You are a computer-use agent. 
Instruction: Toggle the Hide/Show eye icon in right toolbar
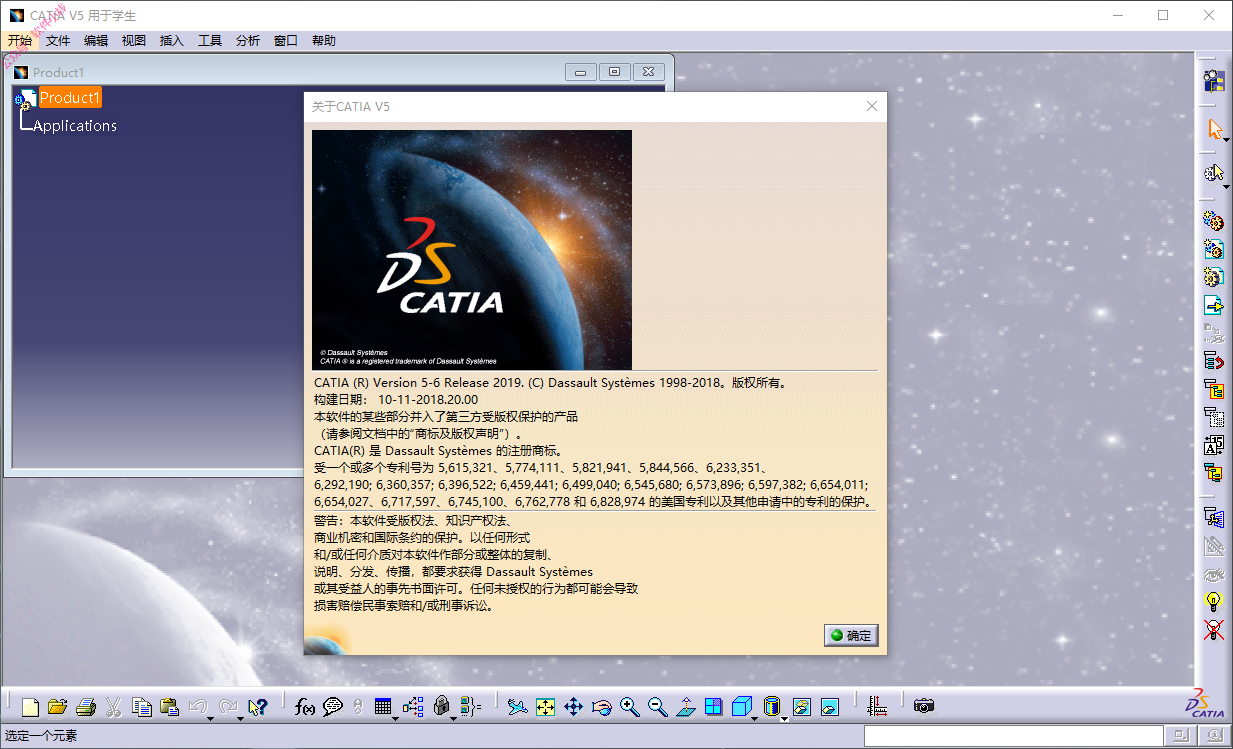1213,574
